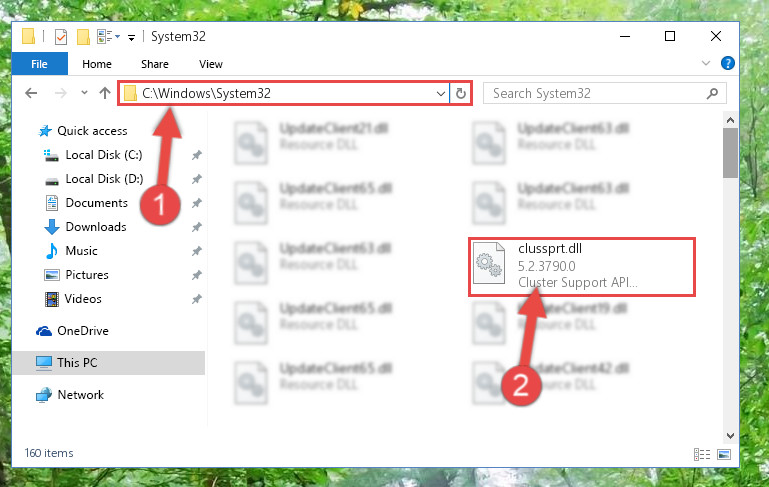Unpin Documents via its pin icon

pos(197,203)
